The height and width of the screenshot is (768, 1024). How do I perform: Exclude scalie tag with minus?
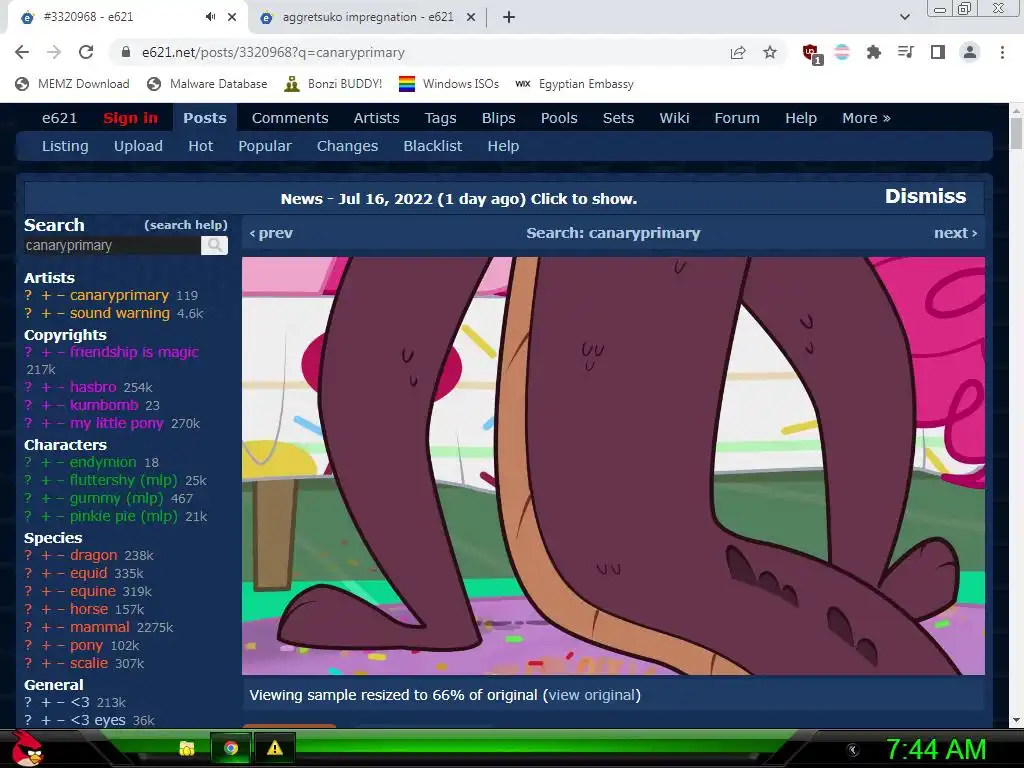61,664
